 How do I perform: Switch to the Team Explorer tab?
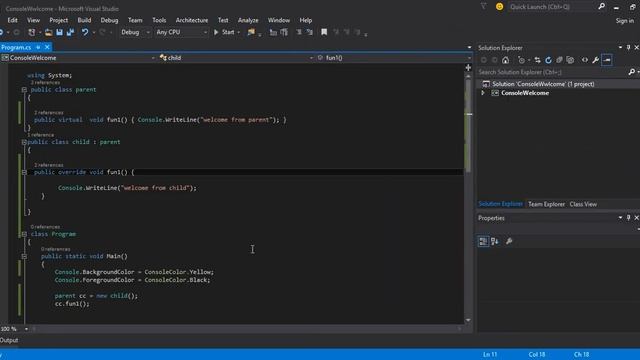point(547,204)
